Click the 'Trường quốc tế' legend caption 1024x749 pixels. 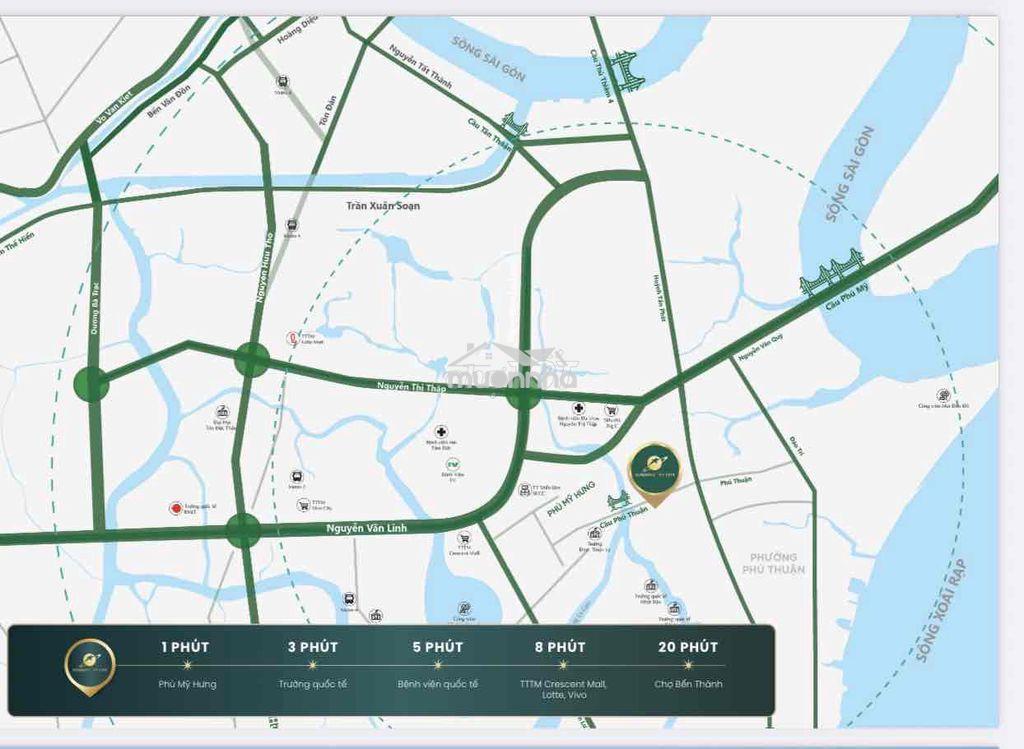click(313, 684)
